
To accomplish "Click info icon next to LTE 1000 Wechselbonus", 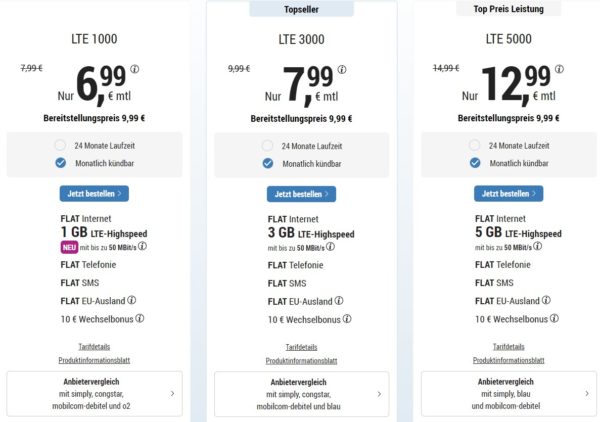I will 140,319.
